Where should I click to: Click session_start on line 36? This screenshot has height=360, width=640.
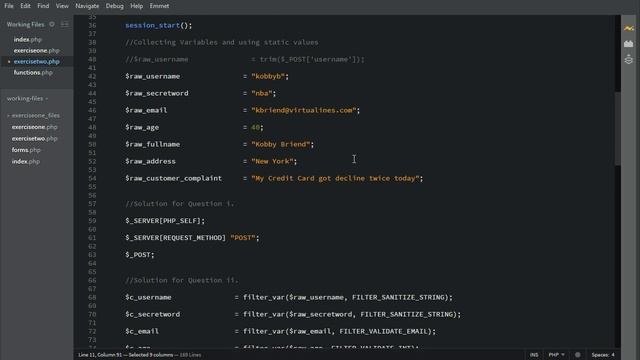coord(152,25)
